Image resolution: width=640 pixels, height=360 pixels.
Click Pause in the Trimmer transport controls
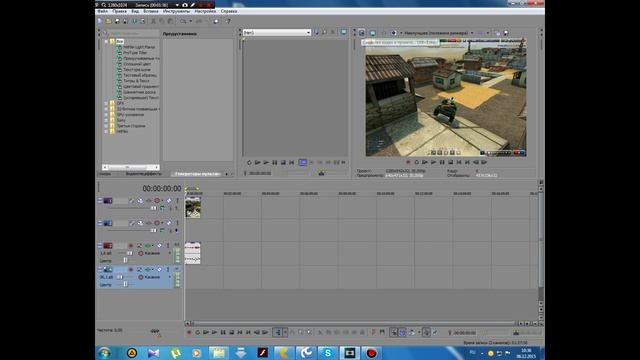(x=275, y=162)
